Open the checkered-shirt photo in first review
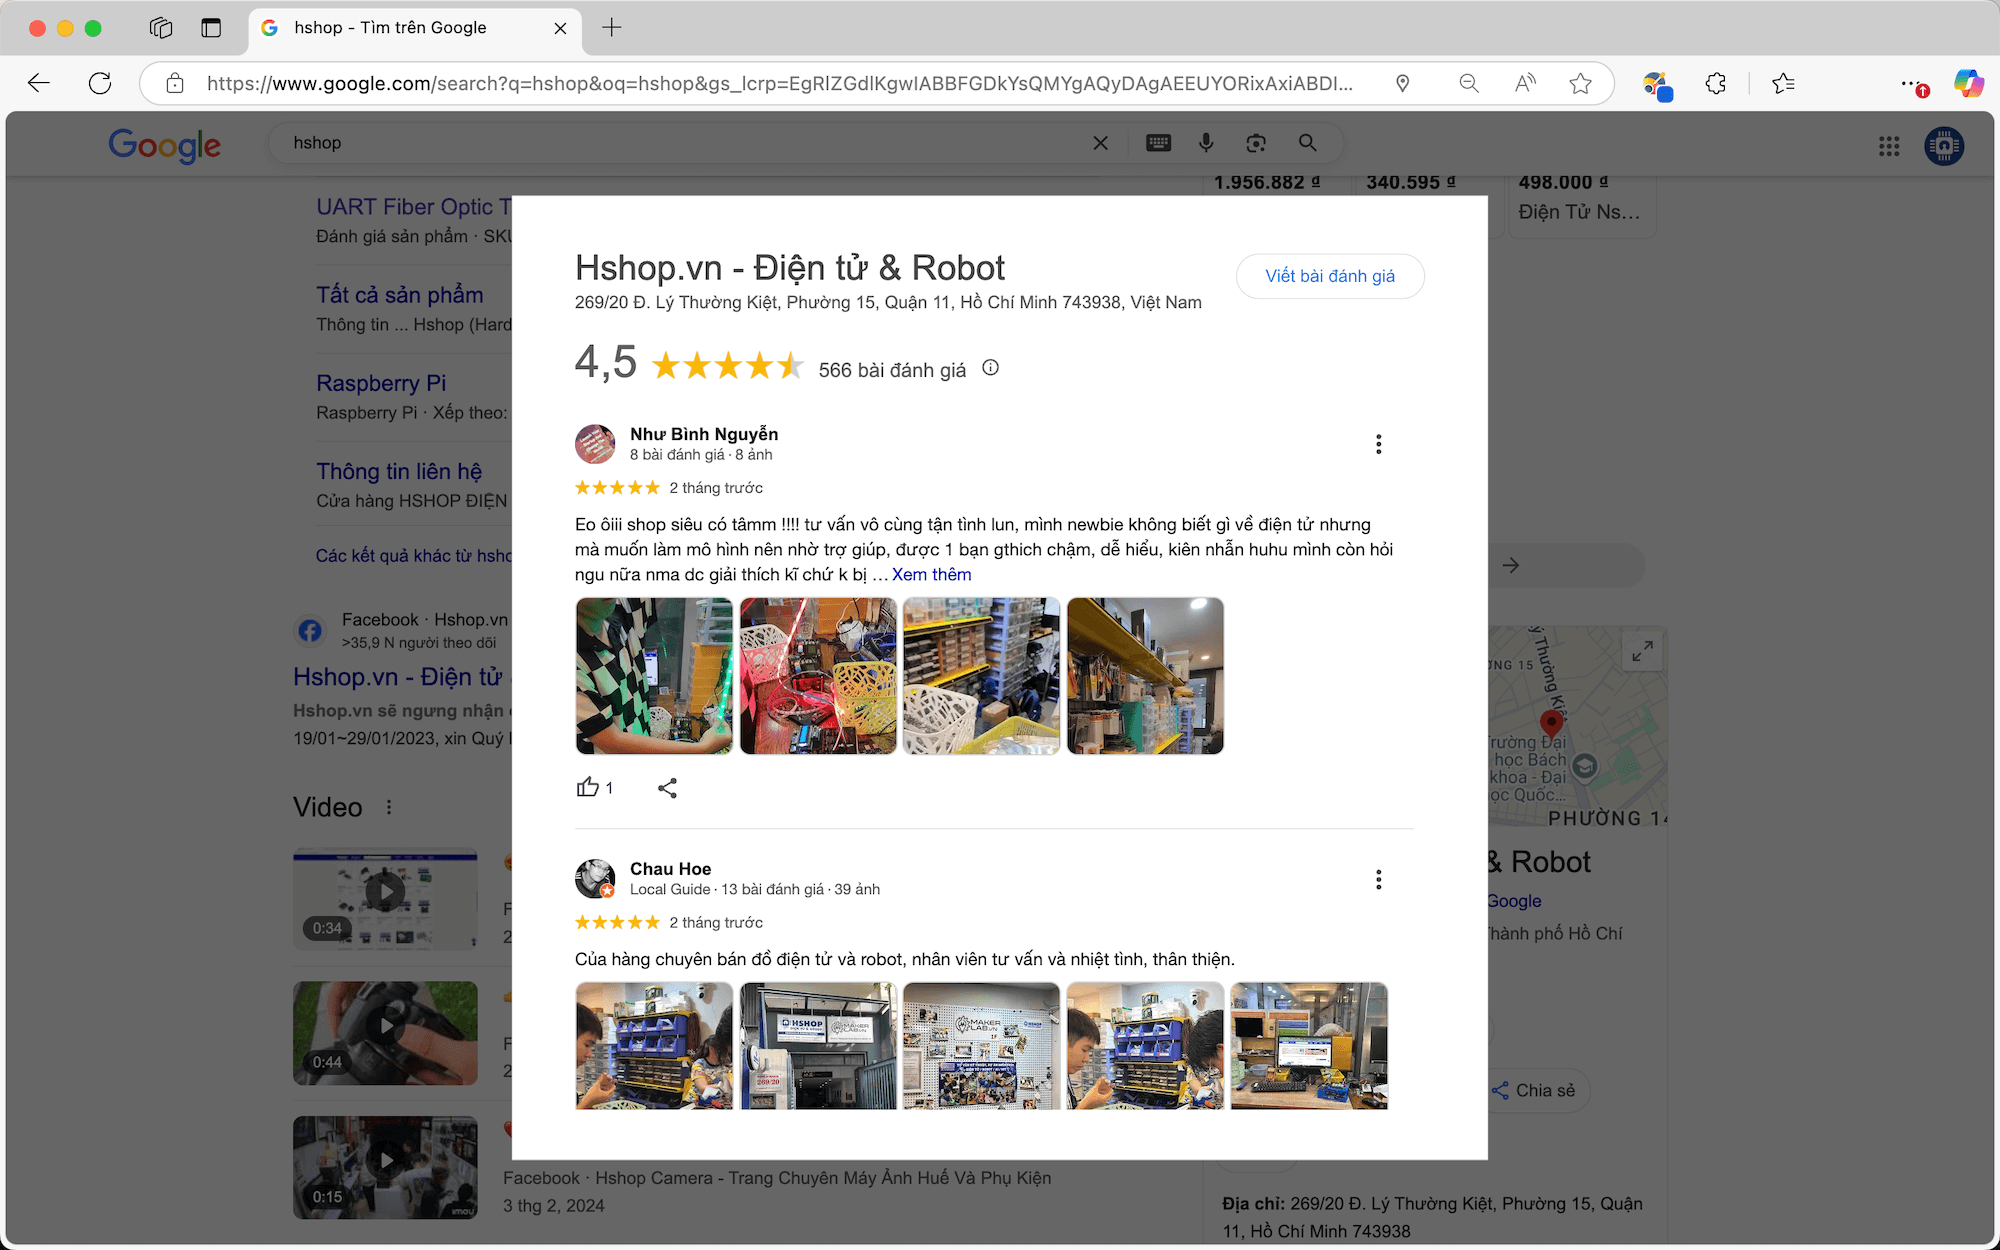This screenshot has height=1250, width=2000. [654, 676]
